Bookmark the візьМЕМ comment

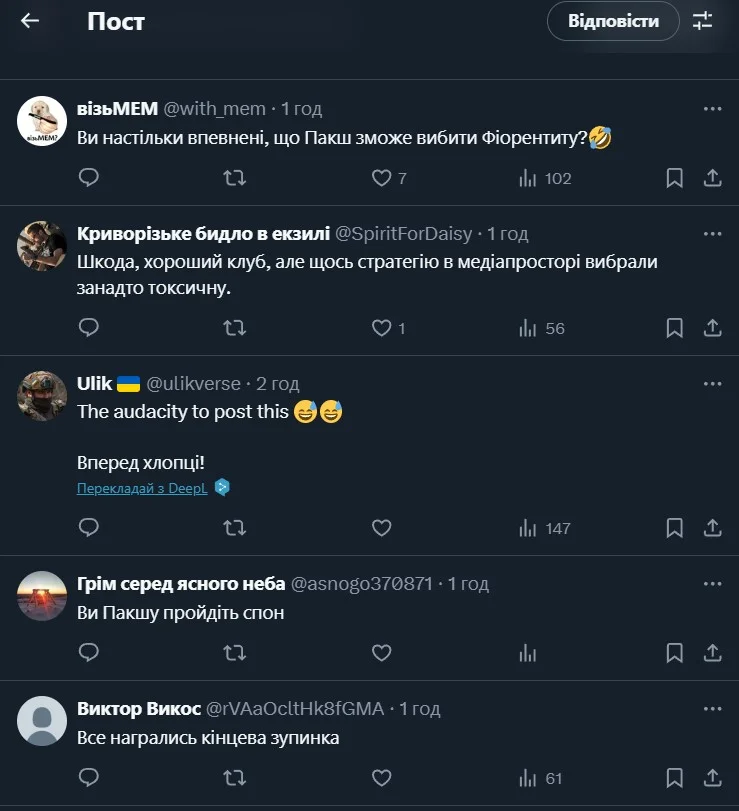pos(675,178)
